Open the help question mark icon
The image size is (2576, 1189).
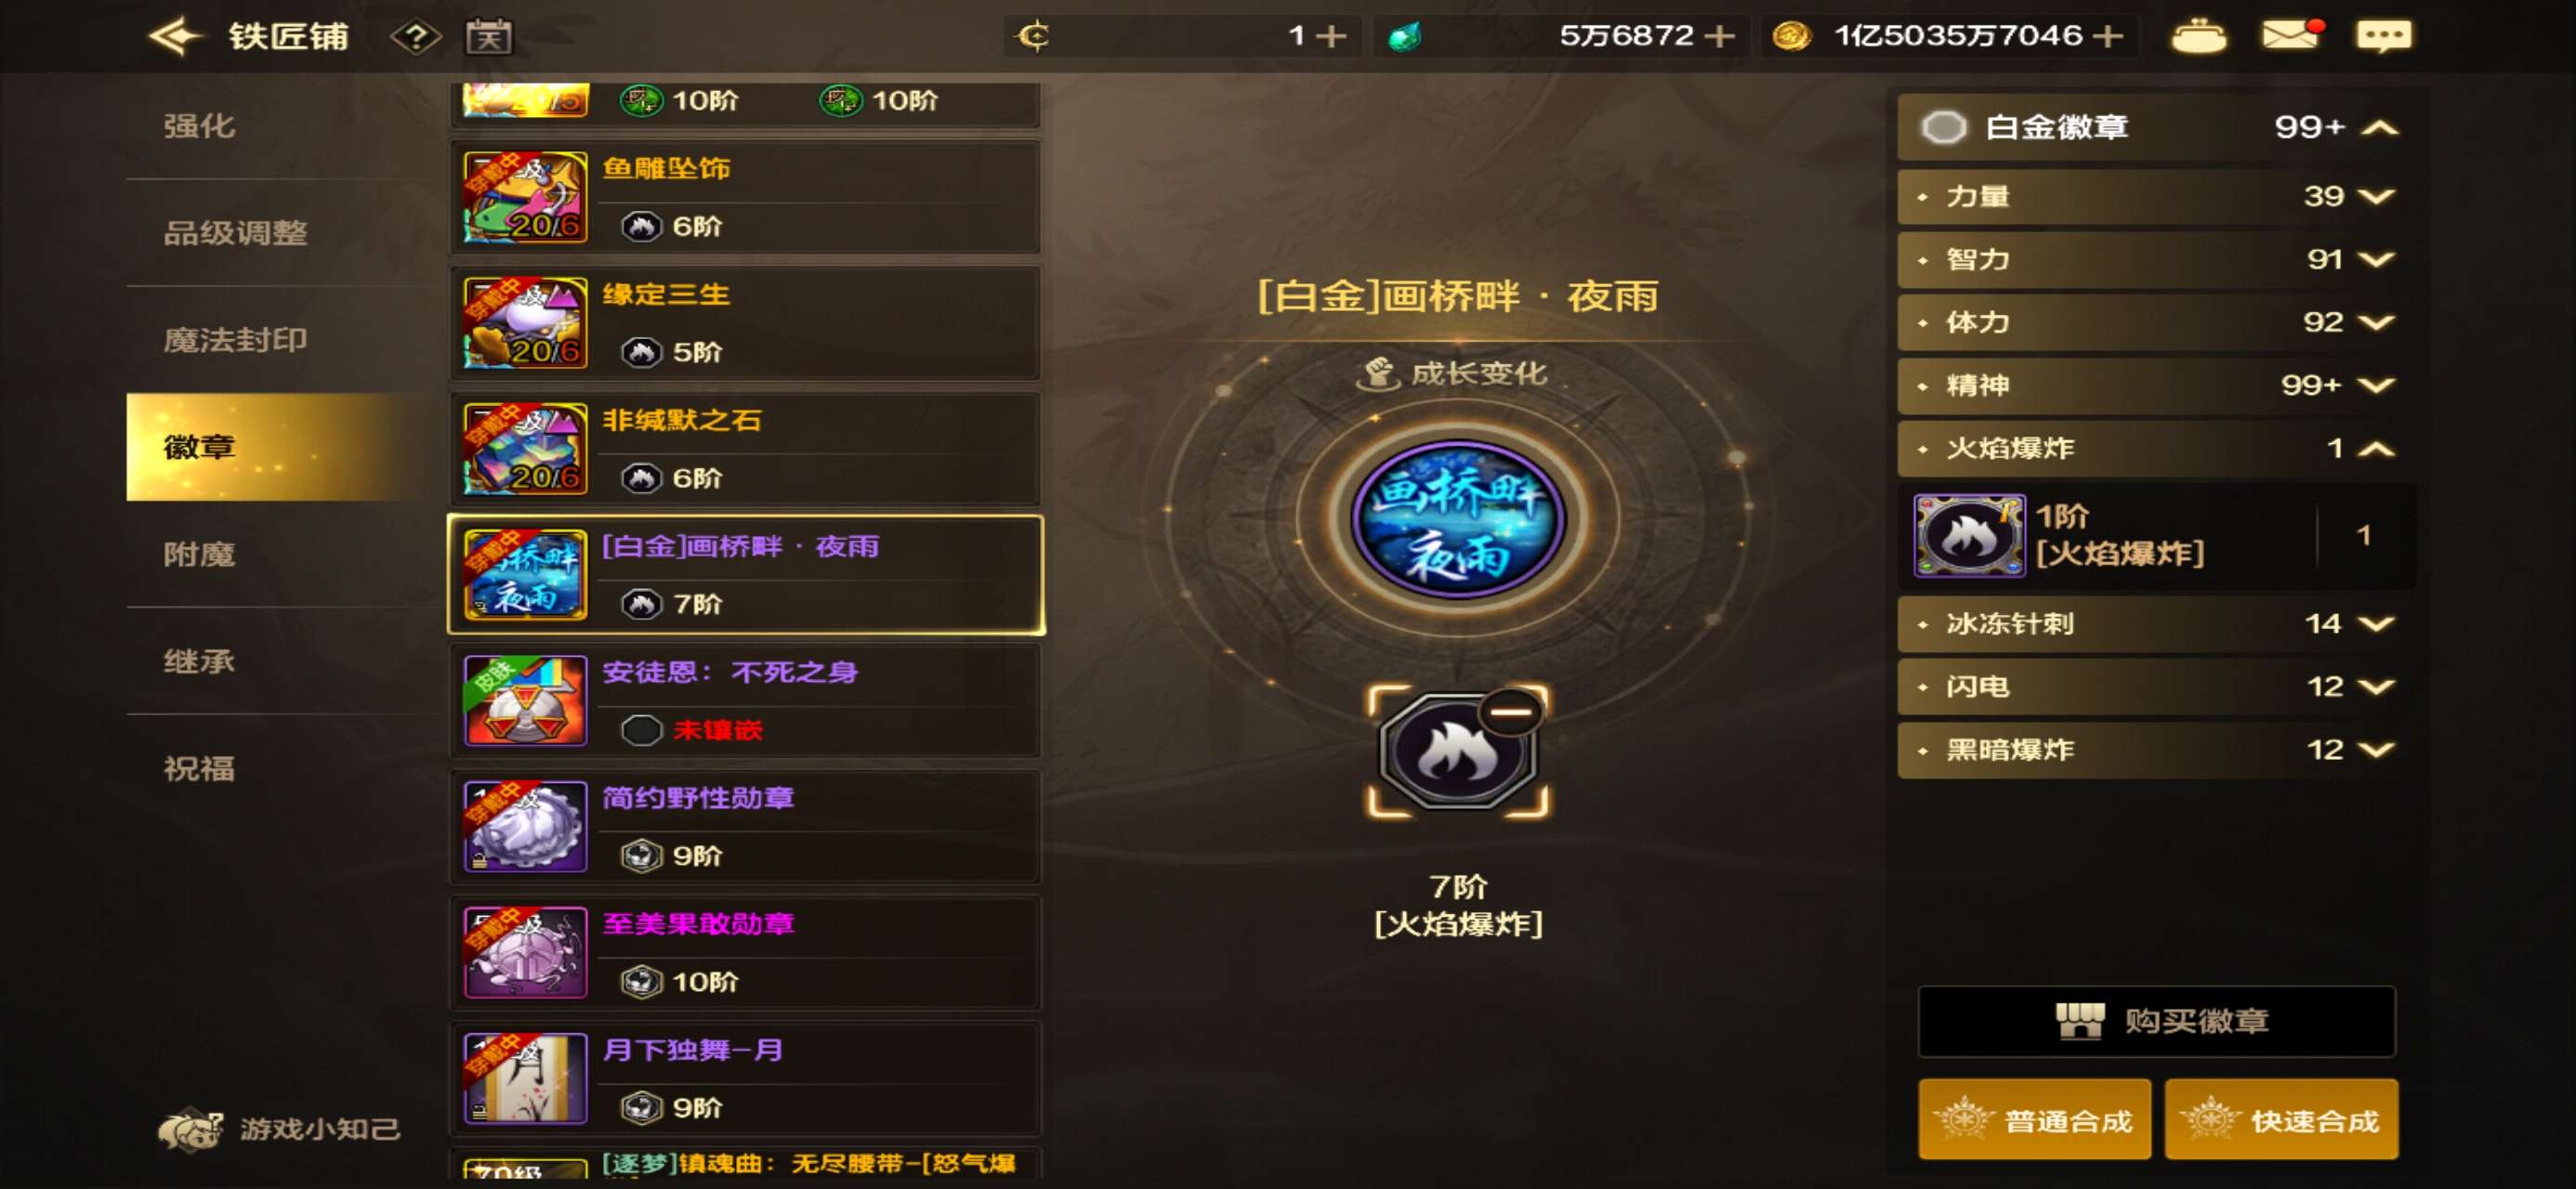pyautogui.click(x=415, y=37)
